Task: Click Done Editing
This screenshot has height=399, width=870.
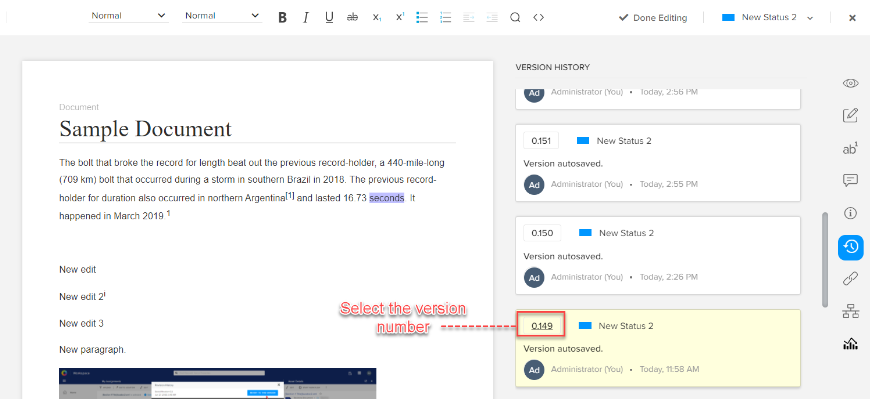Action: [653, 18]
